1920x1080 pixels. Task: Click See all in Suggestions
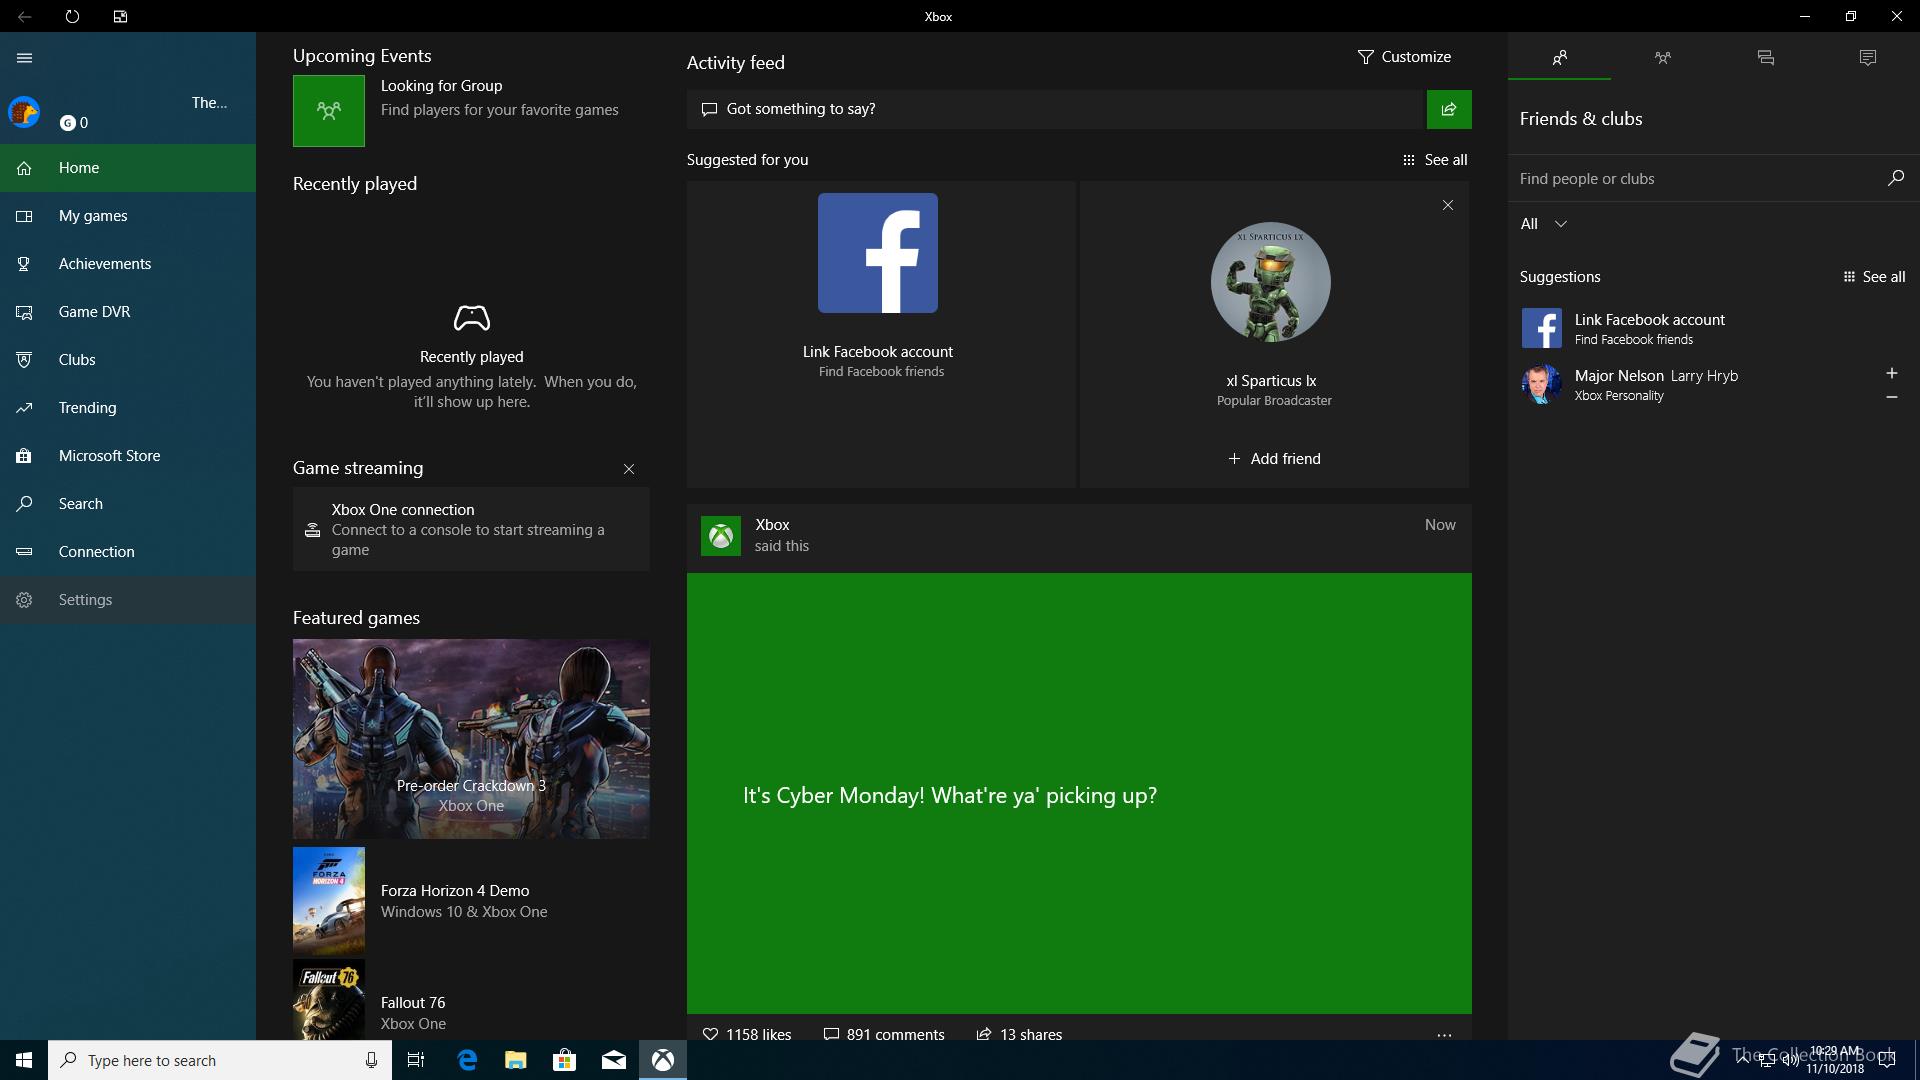click(x=1874, y=277)
